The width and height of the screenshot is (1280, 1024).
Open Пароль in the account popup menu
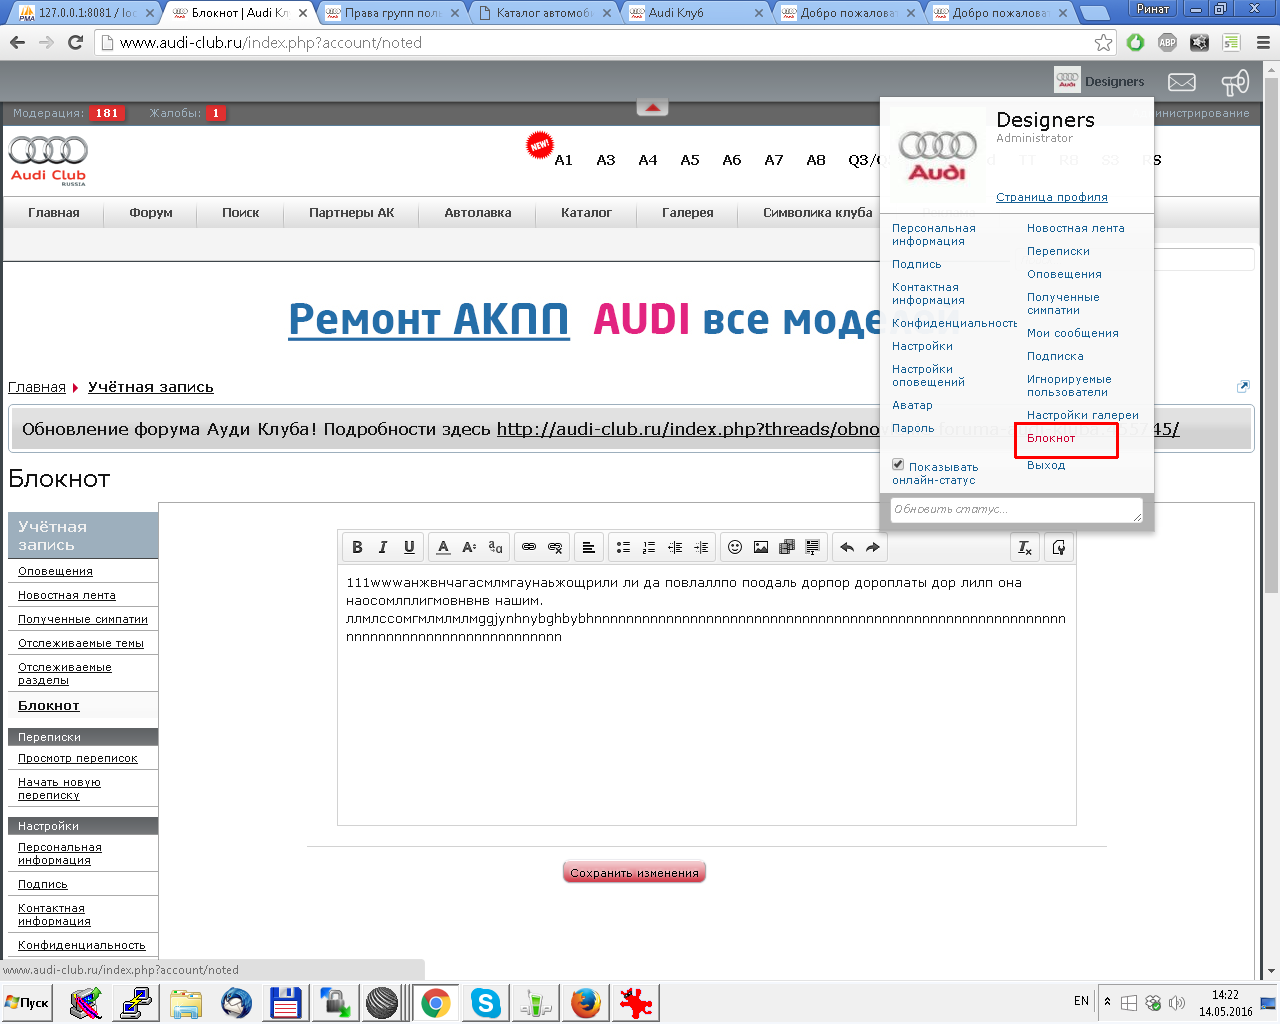[913, 428]
